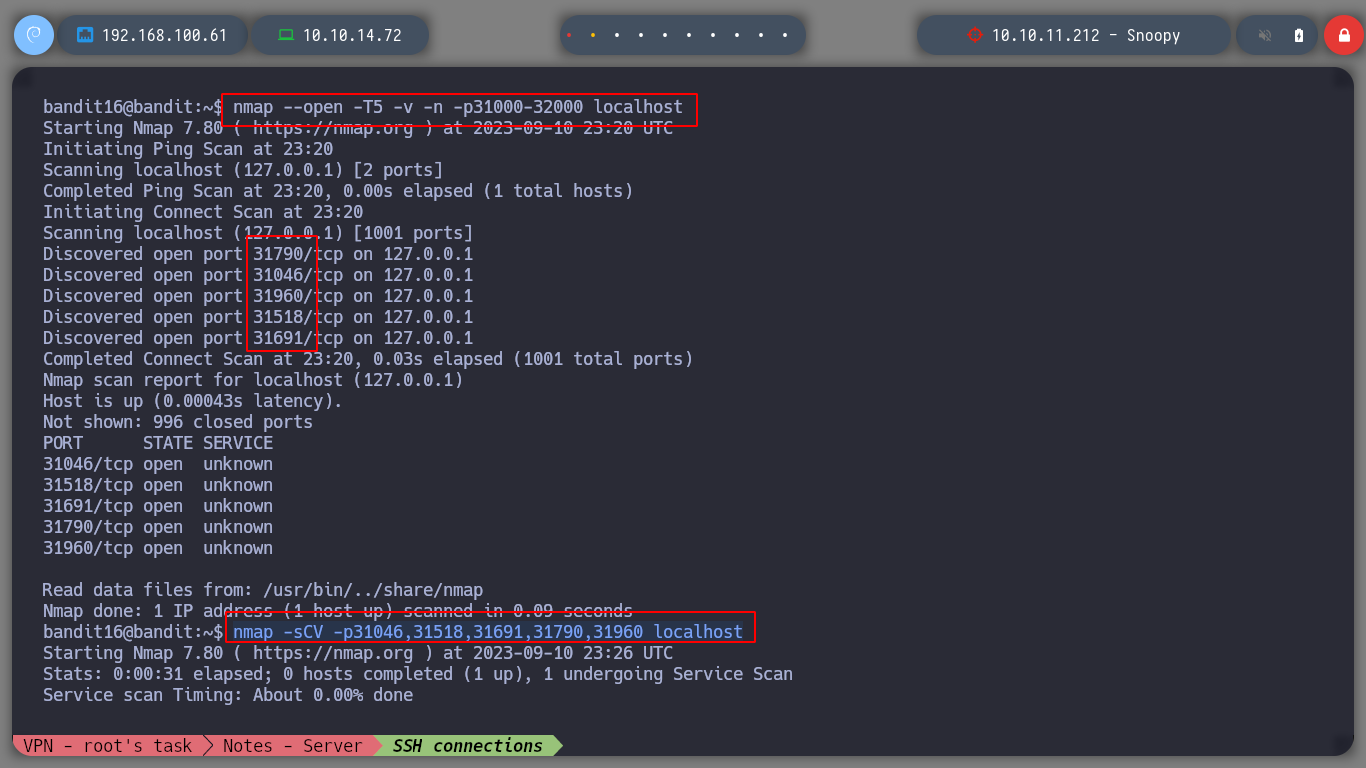Switch to the Notes - Server tab
This screenshot has width=1366, height=768.
click(x=292, y=746)
